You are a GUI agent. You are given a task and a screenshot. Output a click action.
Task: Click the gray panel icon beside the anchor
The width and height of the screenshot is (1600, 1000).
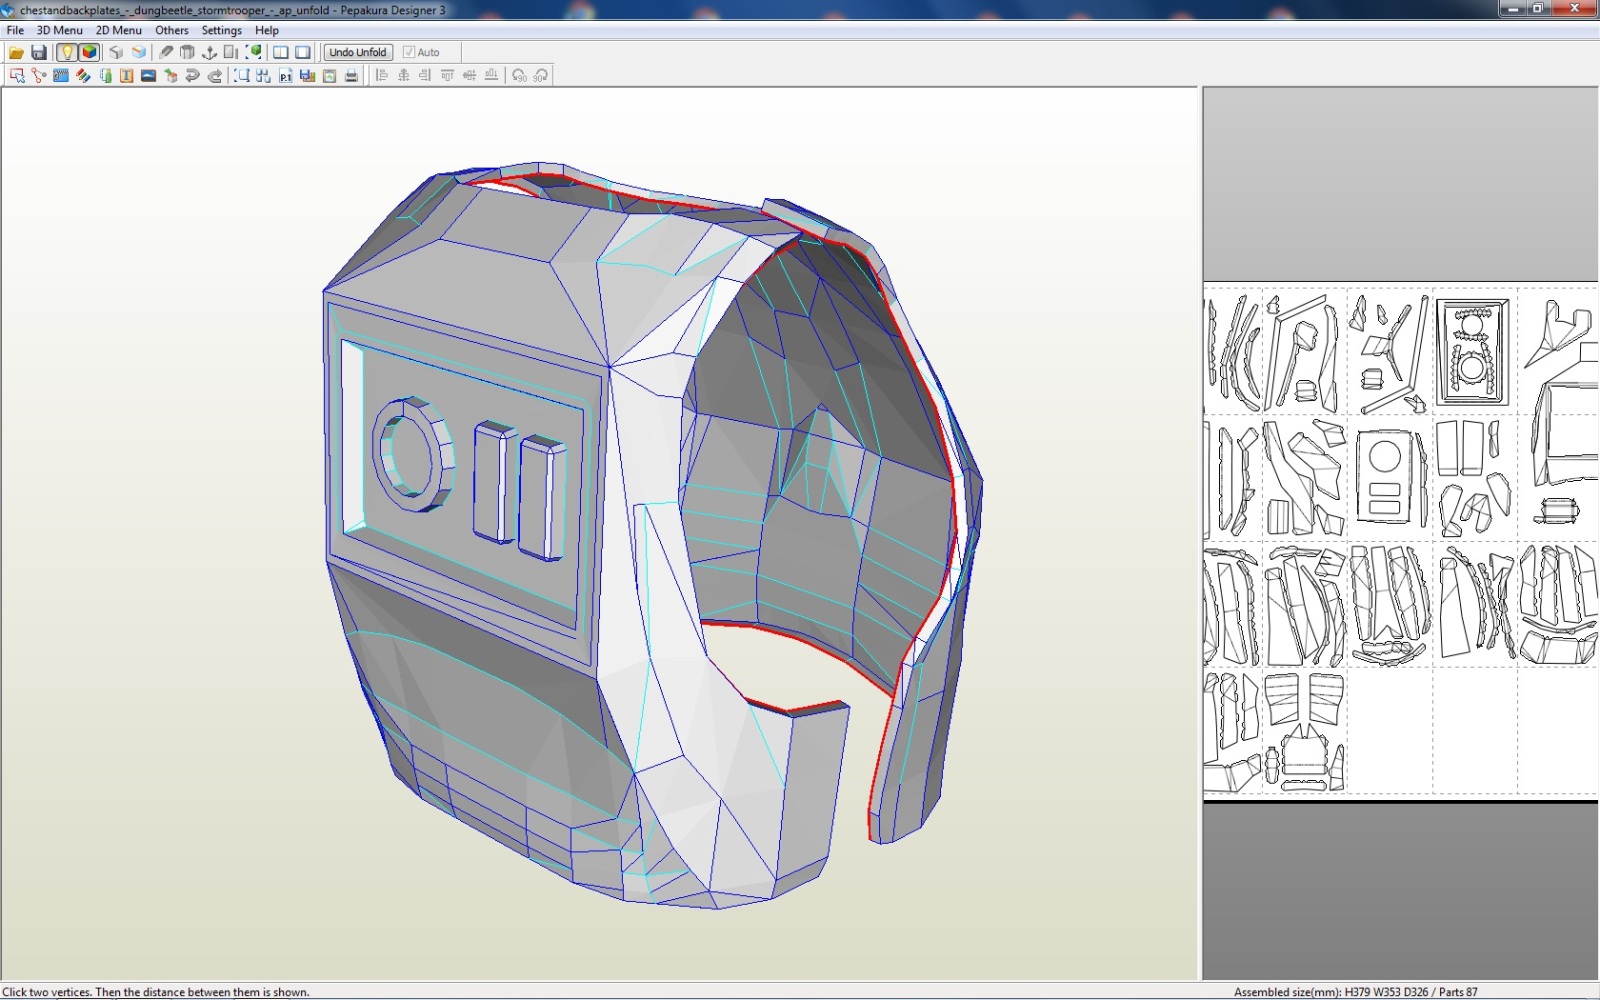231,52
